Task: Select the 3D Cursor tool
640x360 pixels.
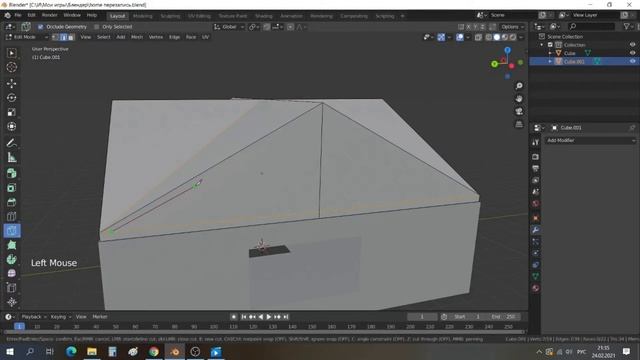Action: 11,67
